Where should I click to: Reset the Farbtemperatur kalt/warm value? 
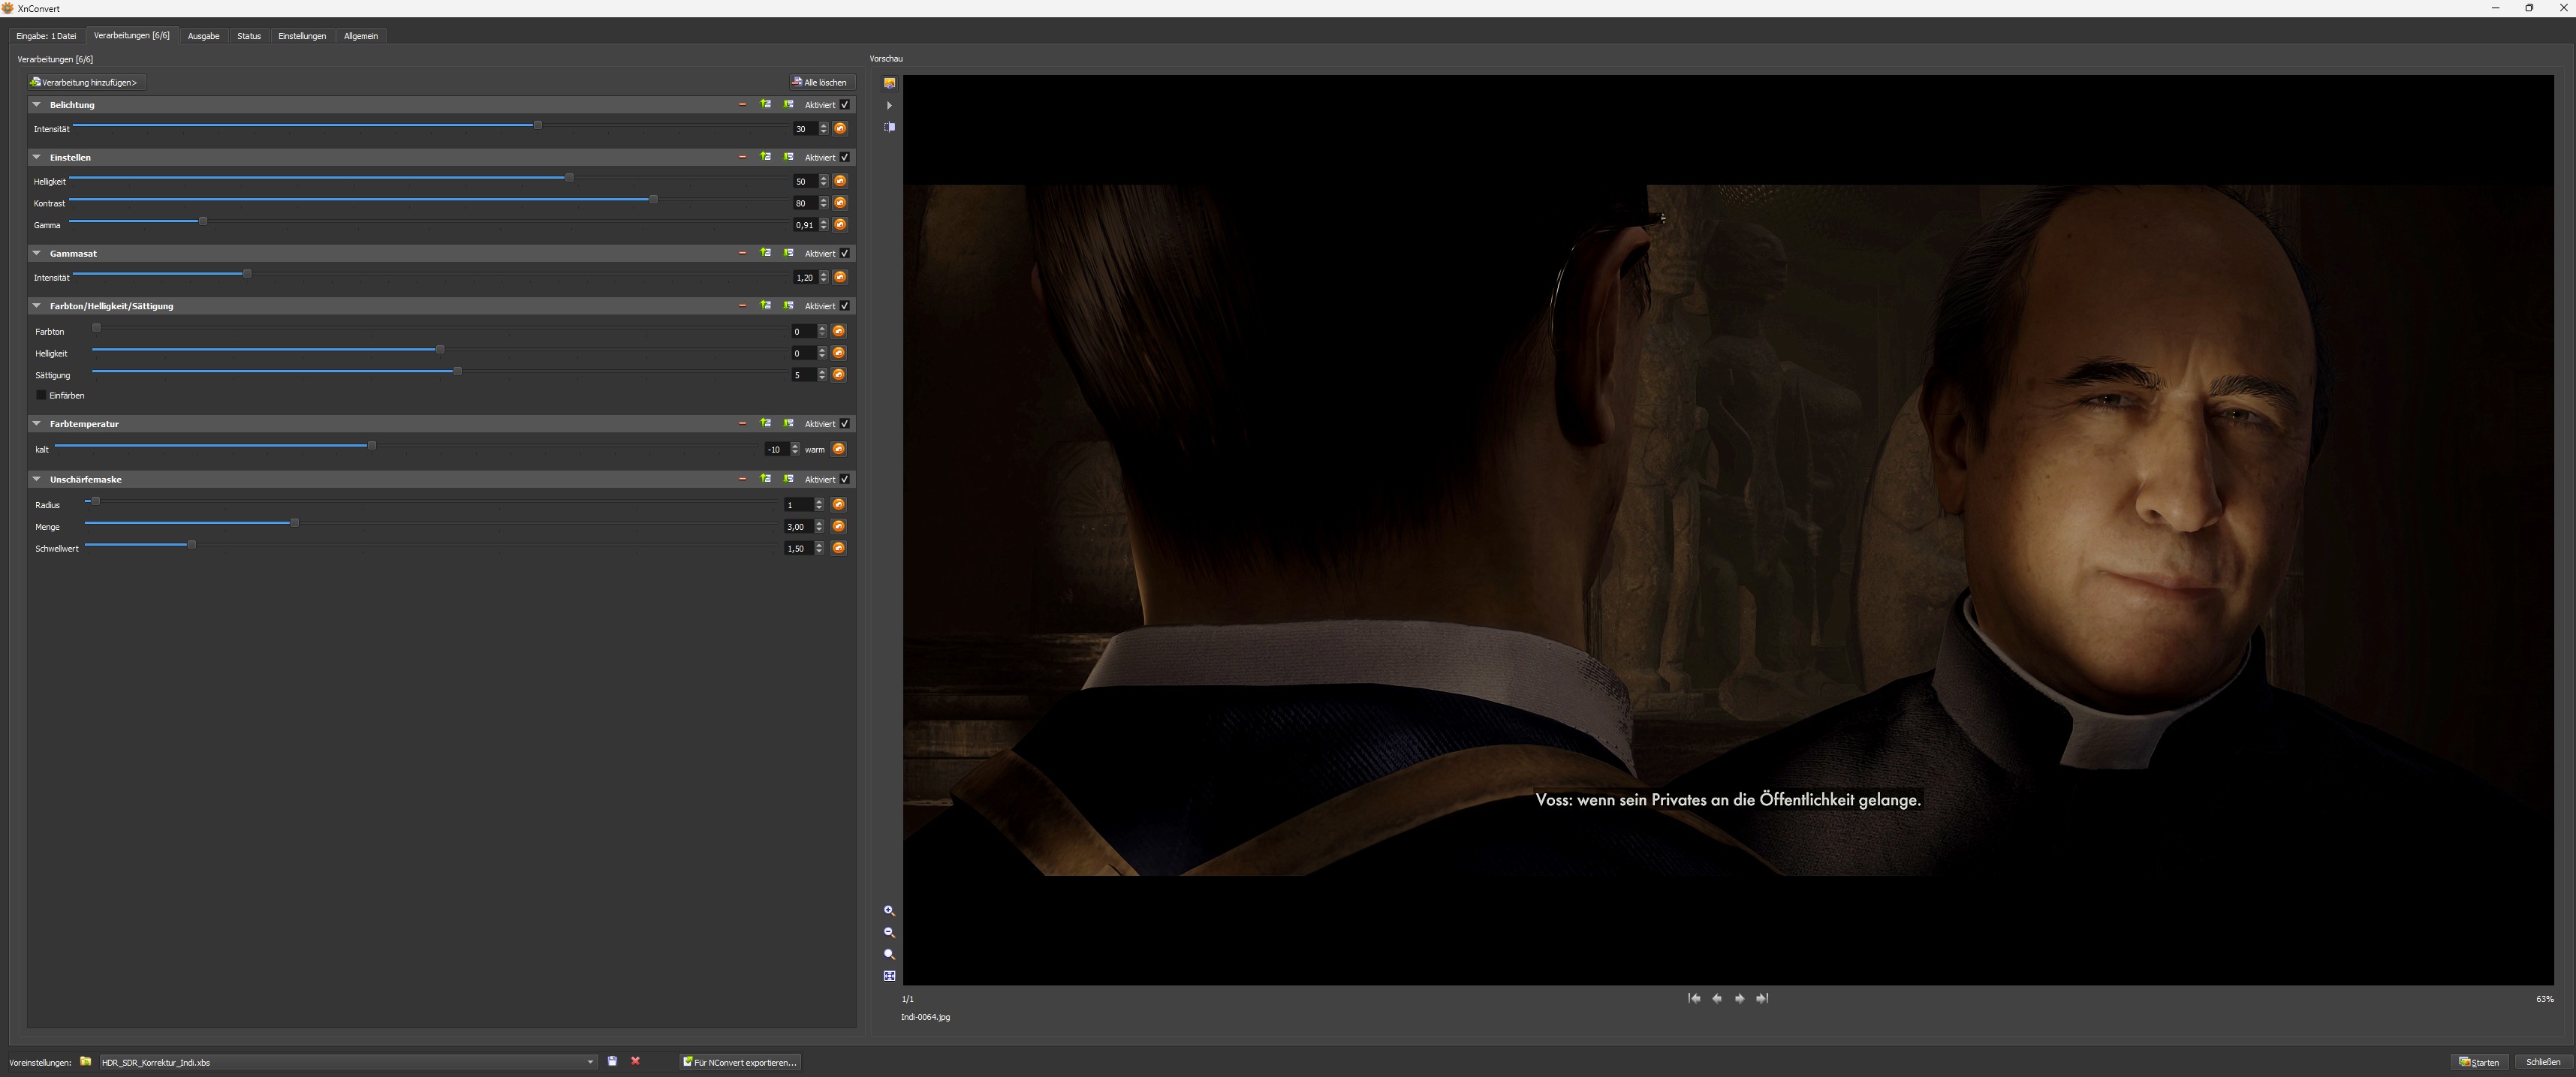click(x=838, y=449)
